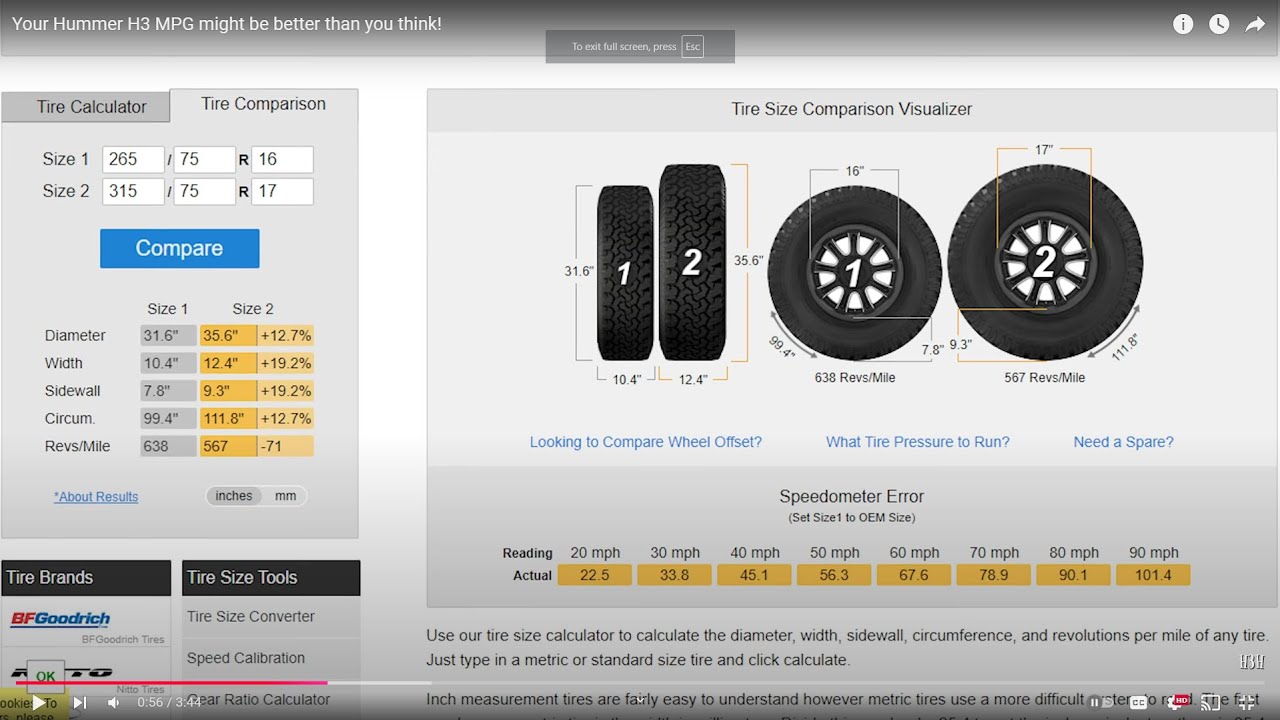The height and width of the screenshot is (720, 1280).
Task: Click actual speed 22.5 cell
Action: pyautogui.click(x=595, y=575)
